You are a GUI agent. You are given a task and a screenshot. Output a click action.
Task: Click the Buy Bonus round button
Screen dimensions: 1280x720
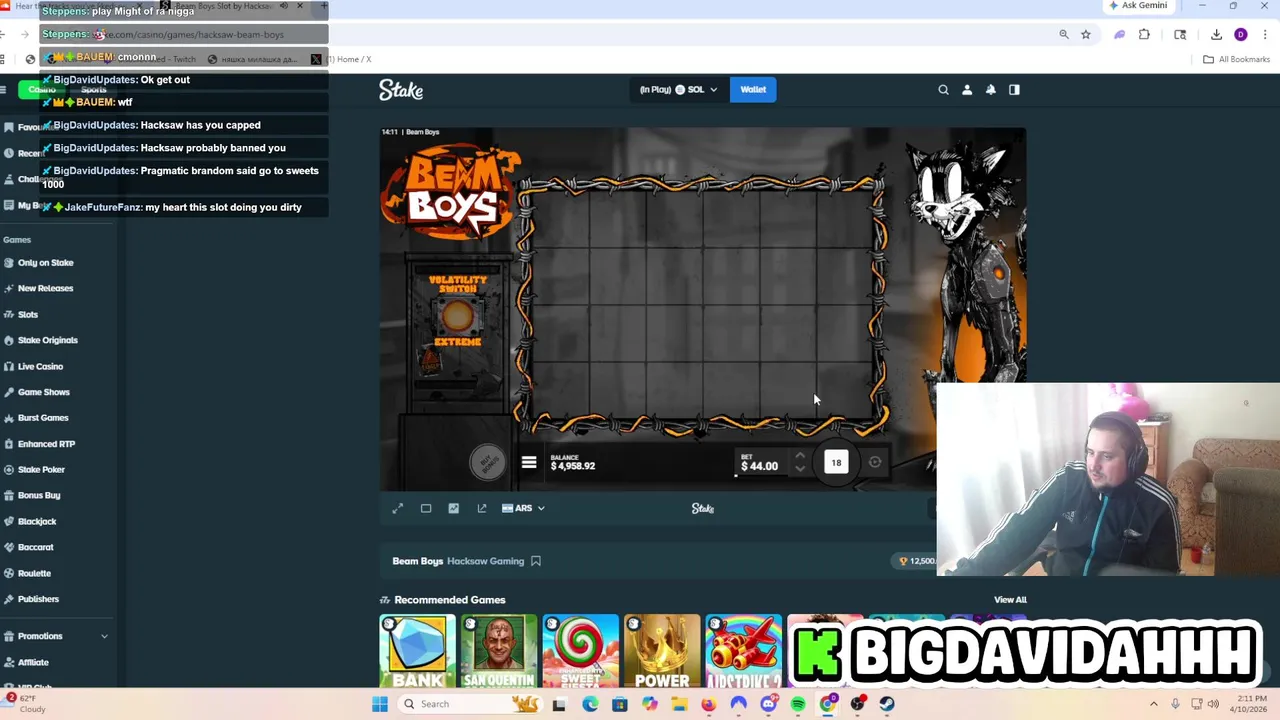[488, 461]
